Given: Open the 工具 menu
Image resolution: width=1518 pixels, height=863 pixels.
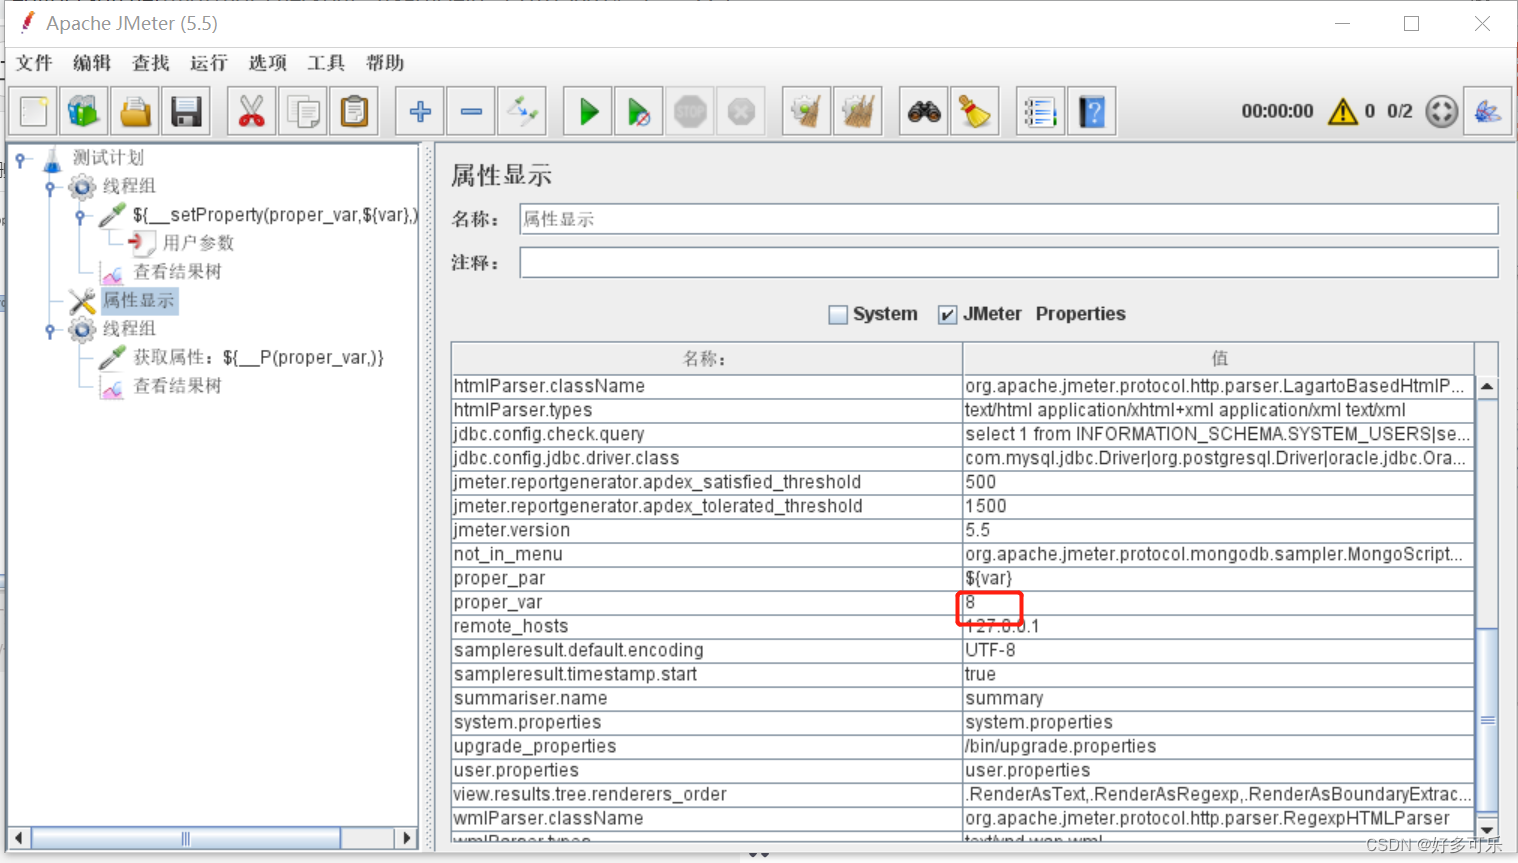Looking at the screenshot, I should tap(326, 63).
